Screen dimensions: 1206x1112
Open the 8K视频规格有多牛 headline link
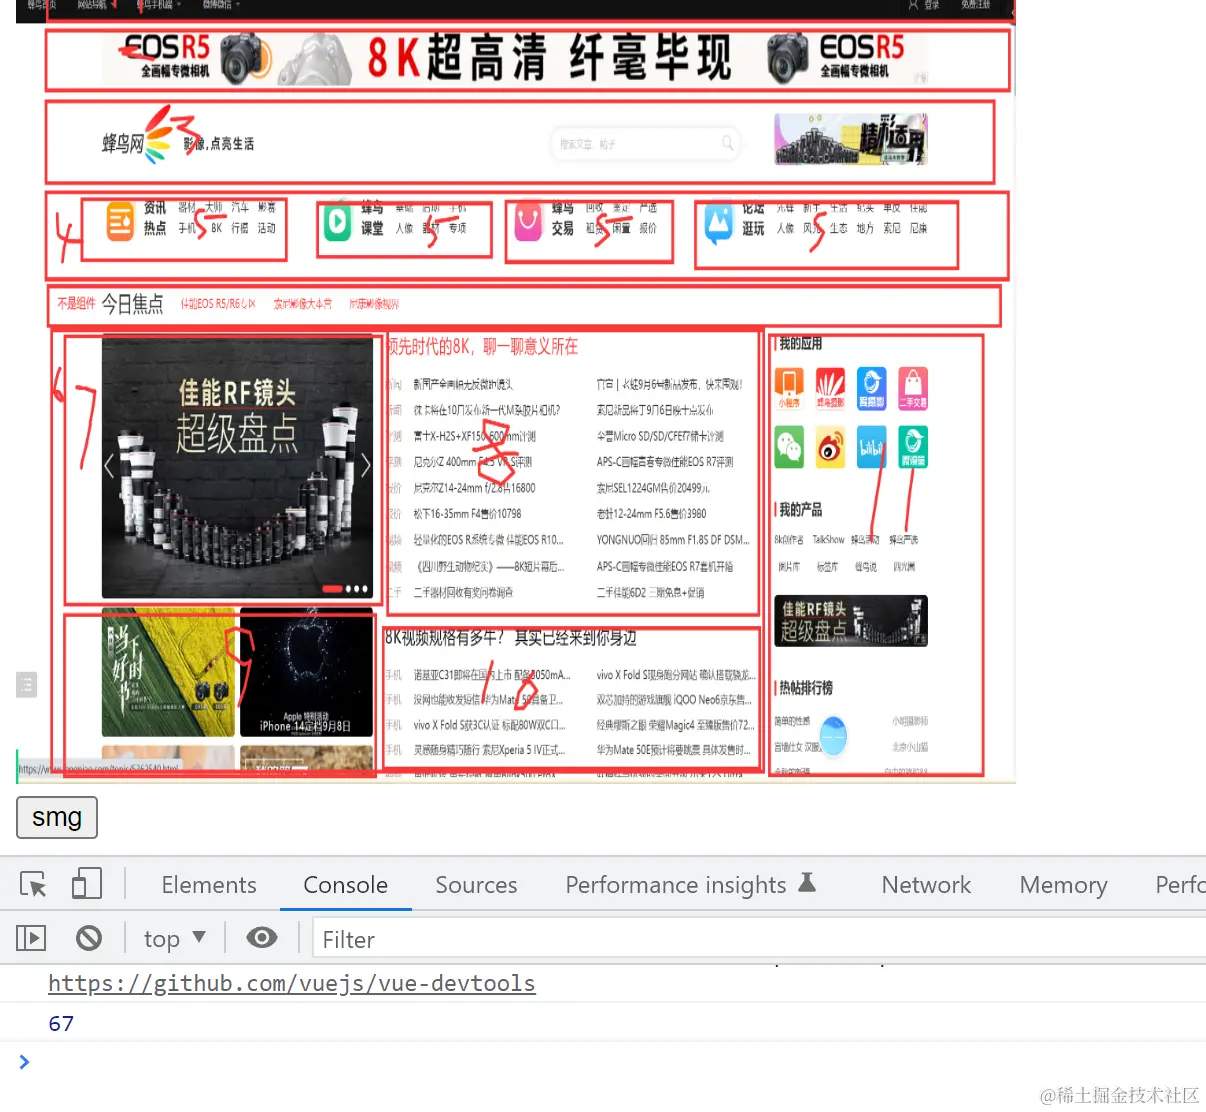(511, 638)
